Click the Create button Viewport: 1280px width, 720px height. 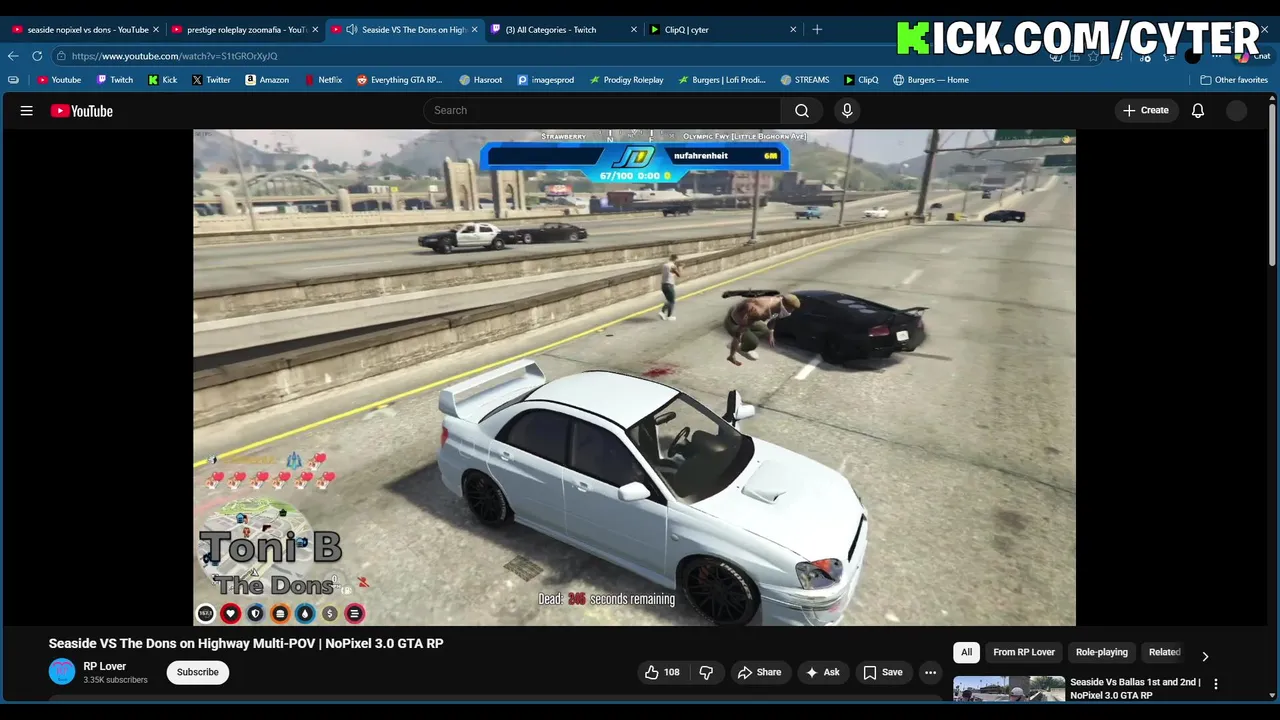pos(1146,110)
